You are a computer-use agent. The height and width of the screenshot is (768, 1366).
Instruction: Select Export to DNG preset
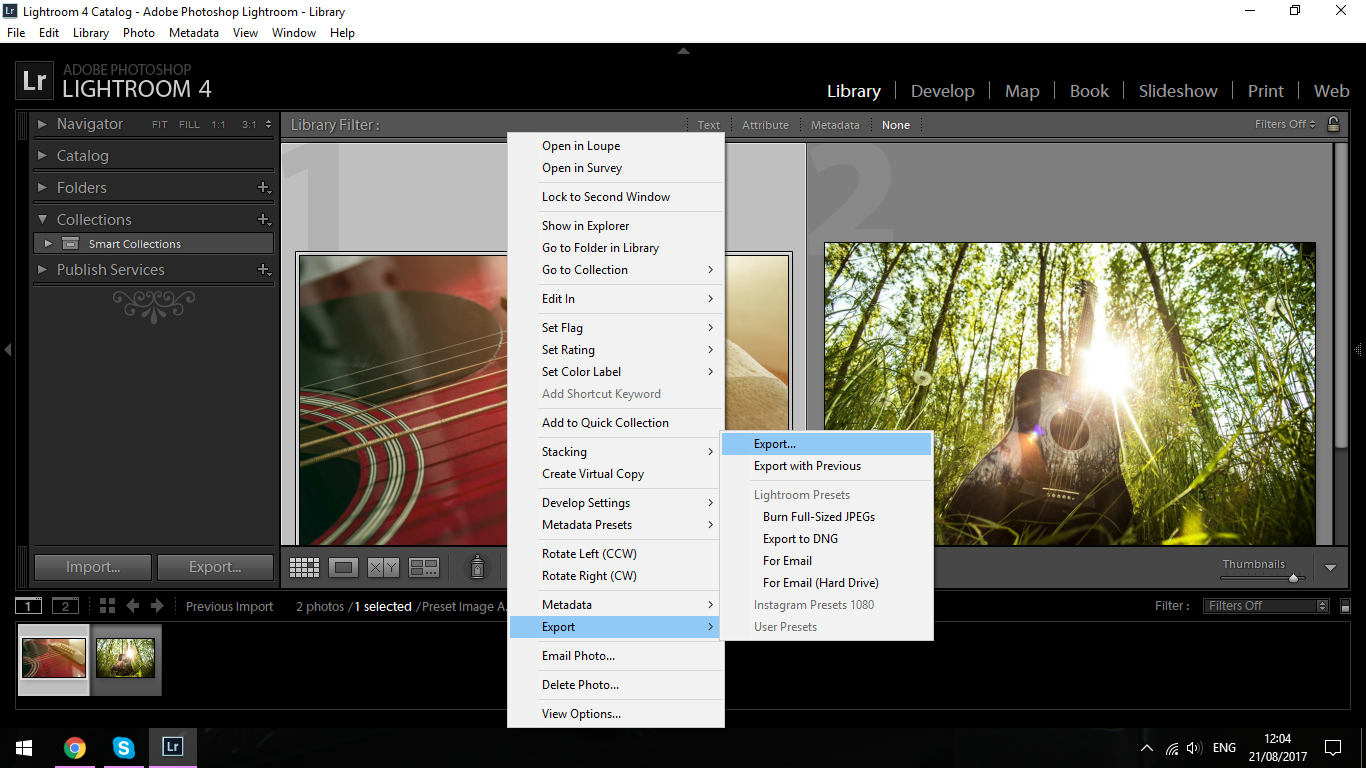[827, 539]
